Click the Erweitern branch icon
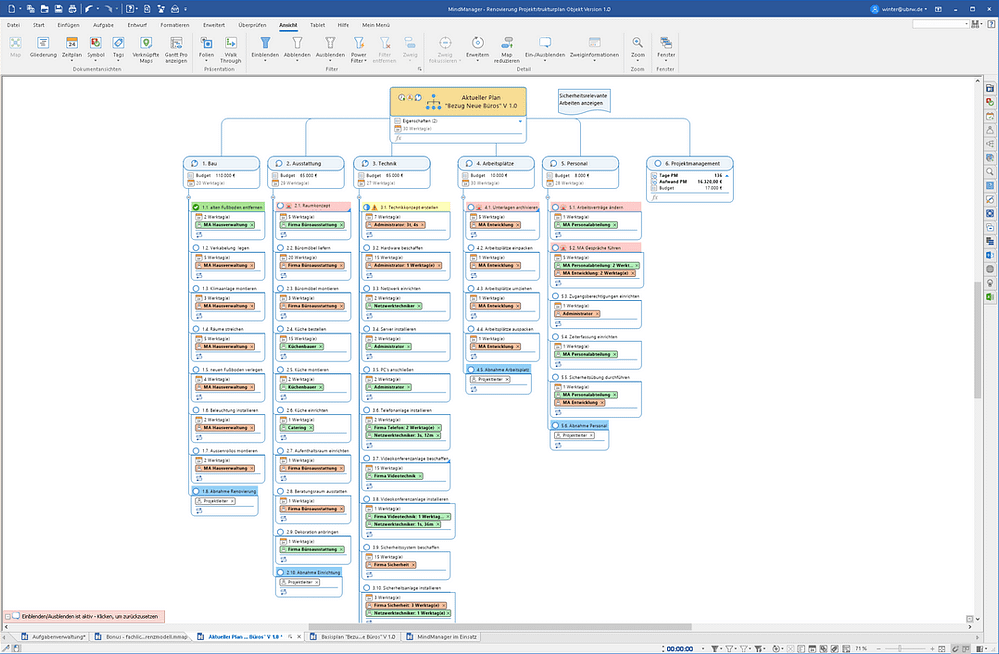The image size is (999, 654). 477,48
